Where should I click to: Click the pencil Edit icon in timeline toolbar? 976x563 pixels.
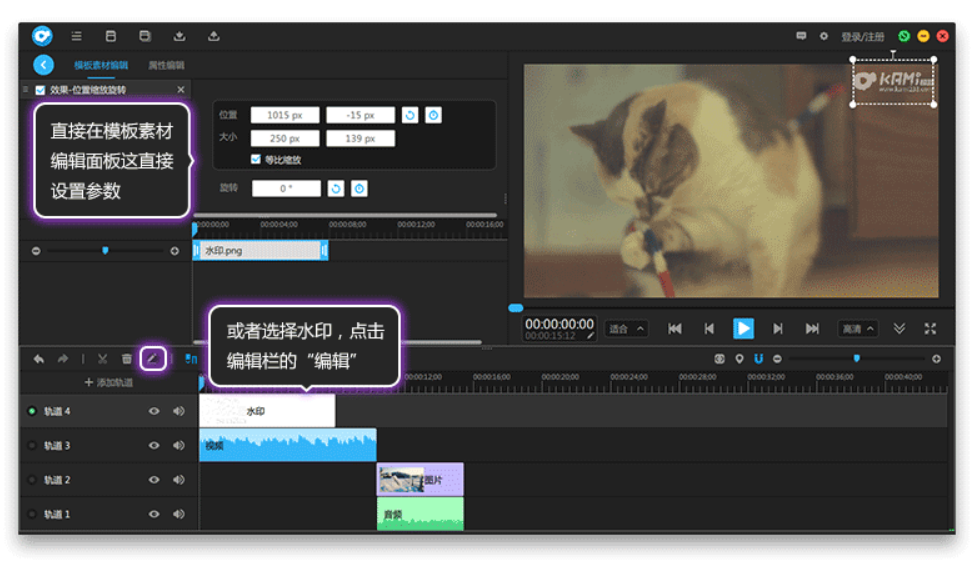tap(153, 358)
